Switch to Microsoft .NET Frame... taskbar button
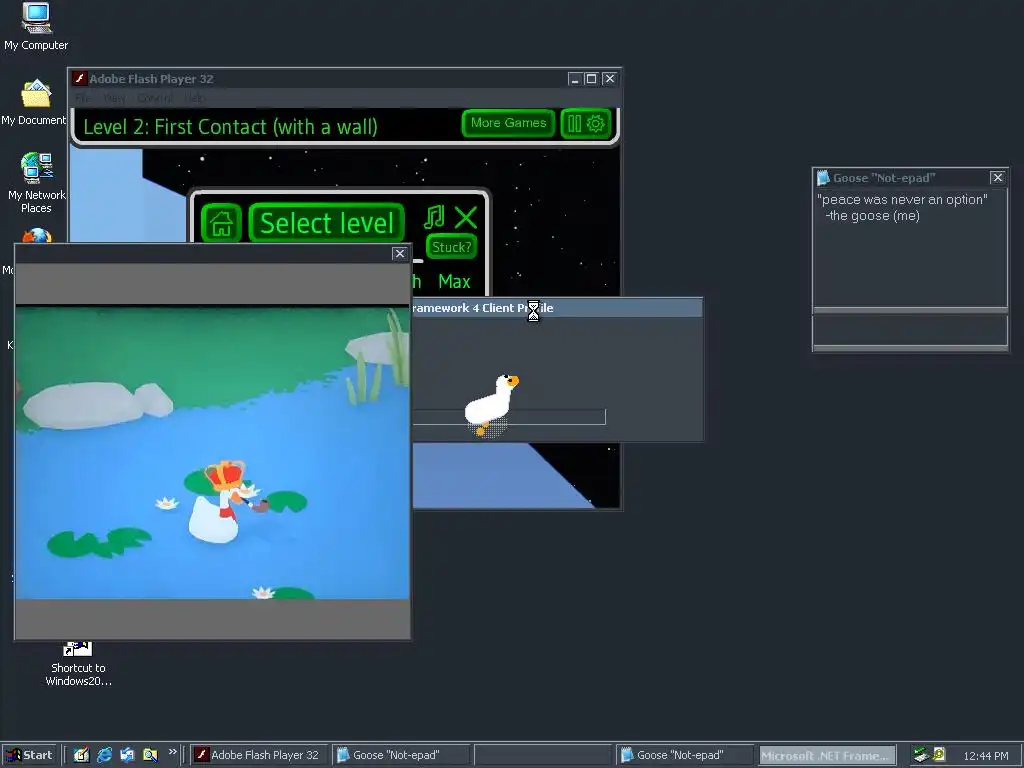The width and height of the screenshot is (1024, 768). click(827, 755)
